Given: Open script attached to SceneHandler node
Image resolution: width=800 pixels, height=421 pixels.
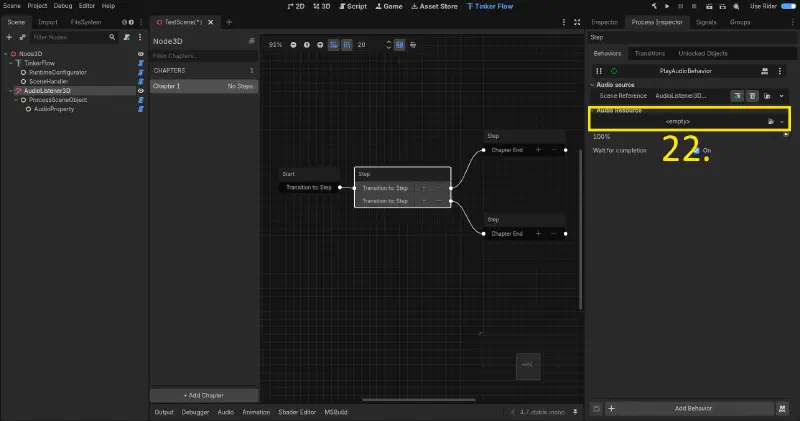Looking at the screenshot, I should (141, 82).
